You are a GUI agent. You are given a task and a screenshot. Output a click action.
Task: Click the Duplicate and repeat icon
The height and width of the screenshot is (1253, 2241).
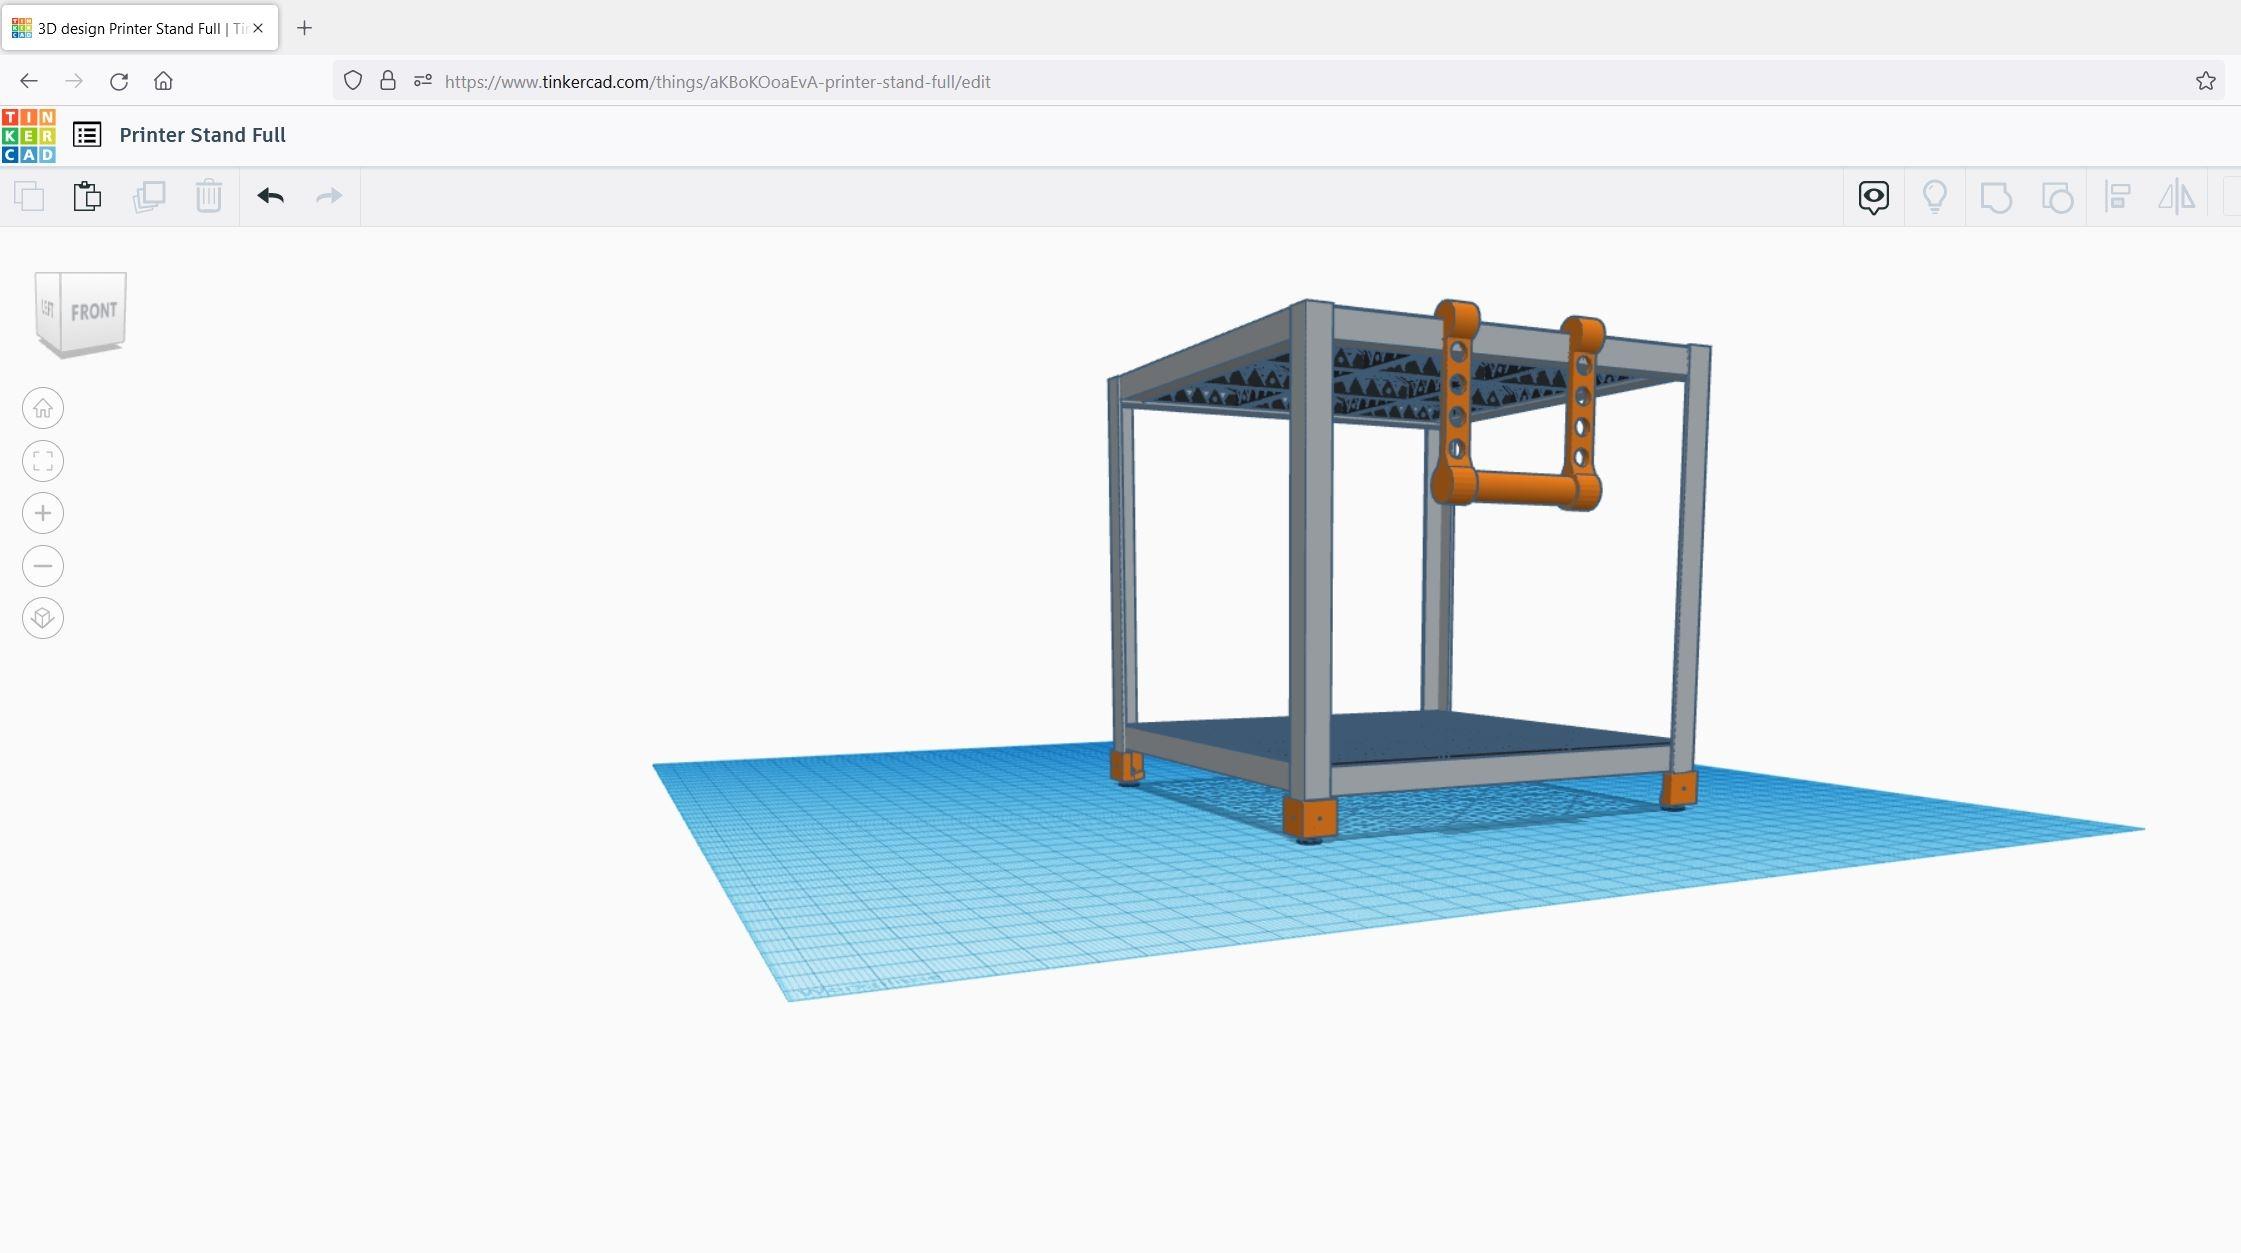coord(148,196)
